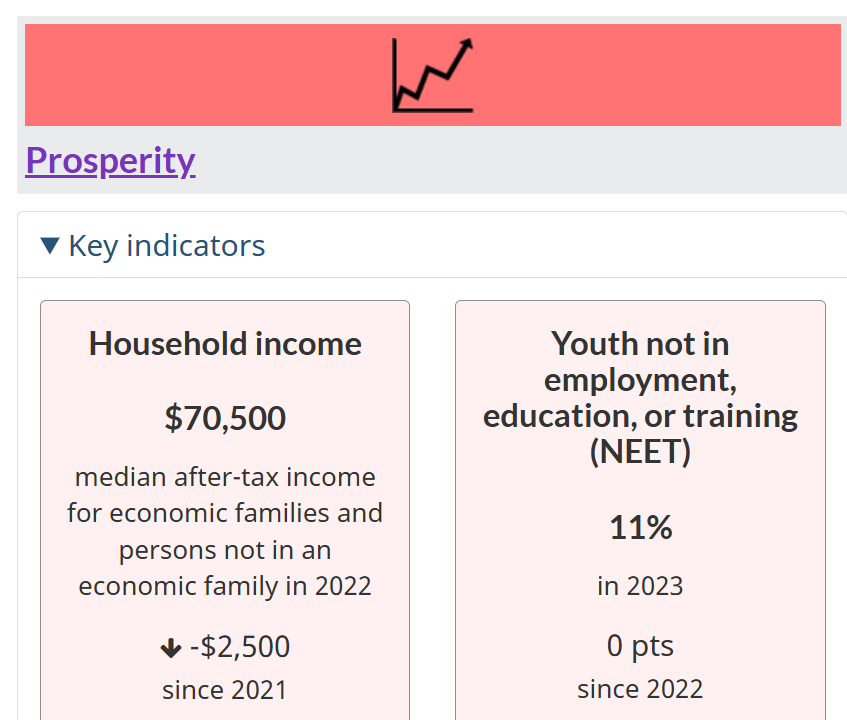Click the median after-tax income description
847x720 pixels.
tap(225, 531)
